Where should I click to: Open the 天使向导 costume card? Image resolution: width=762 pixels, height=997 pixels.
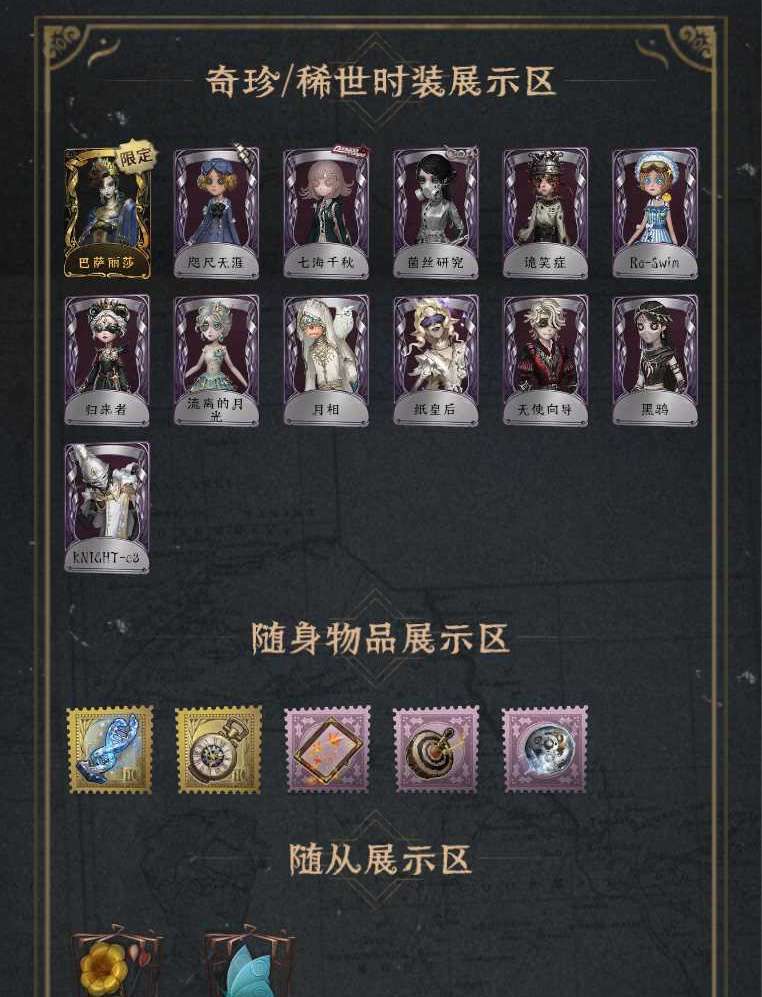coord(545,361)
